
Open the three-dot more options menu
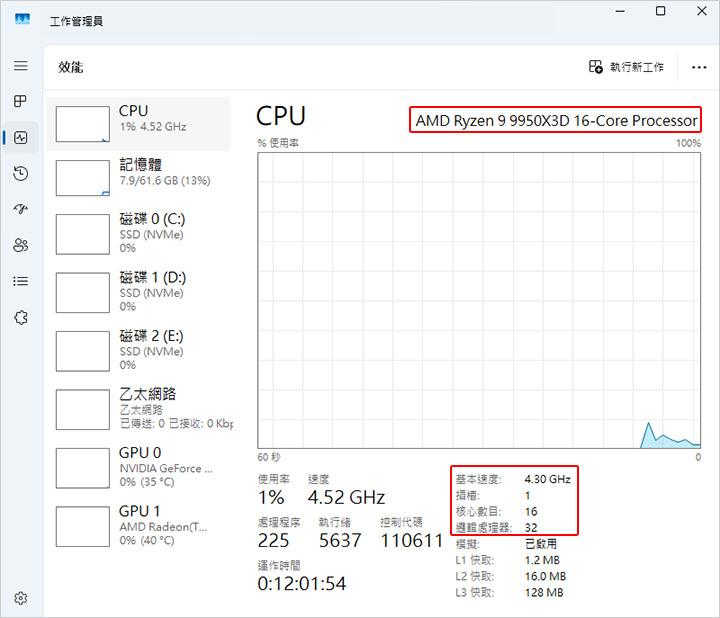tap(699, 67)
